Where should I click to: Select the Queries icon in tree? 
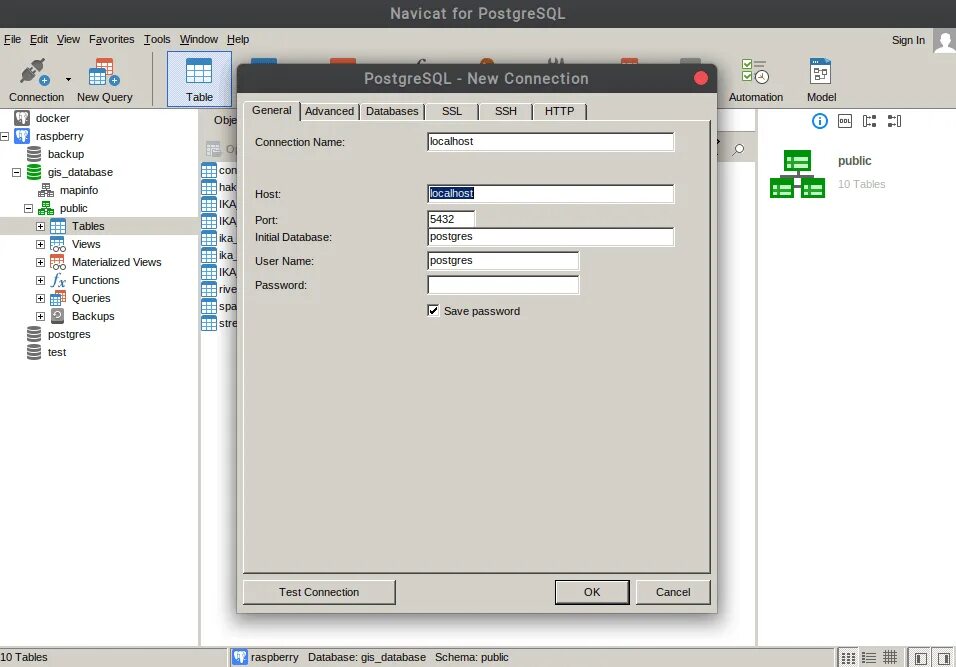[x=58, y=298]
